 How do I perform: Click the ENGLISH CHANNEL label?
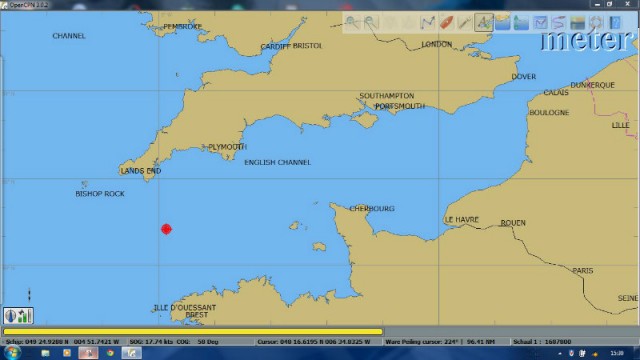coord(278,162)
